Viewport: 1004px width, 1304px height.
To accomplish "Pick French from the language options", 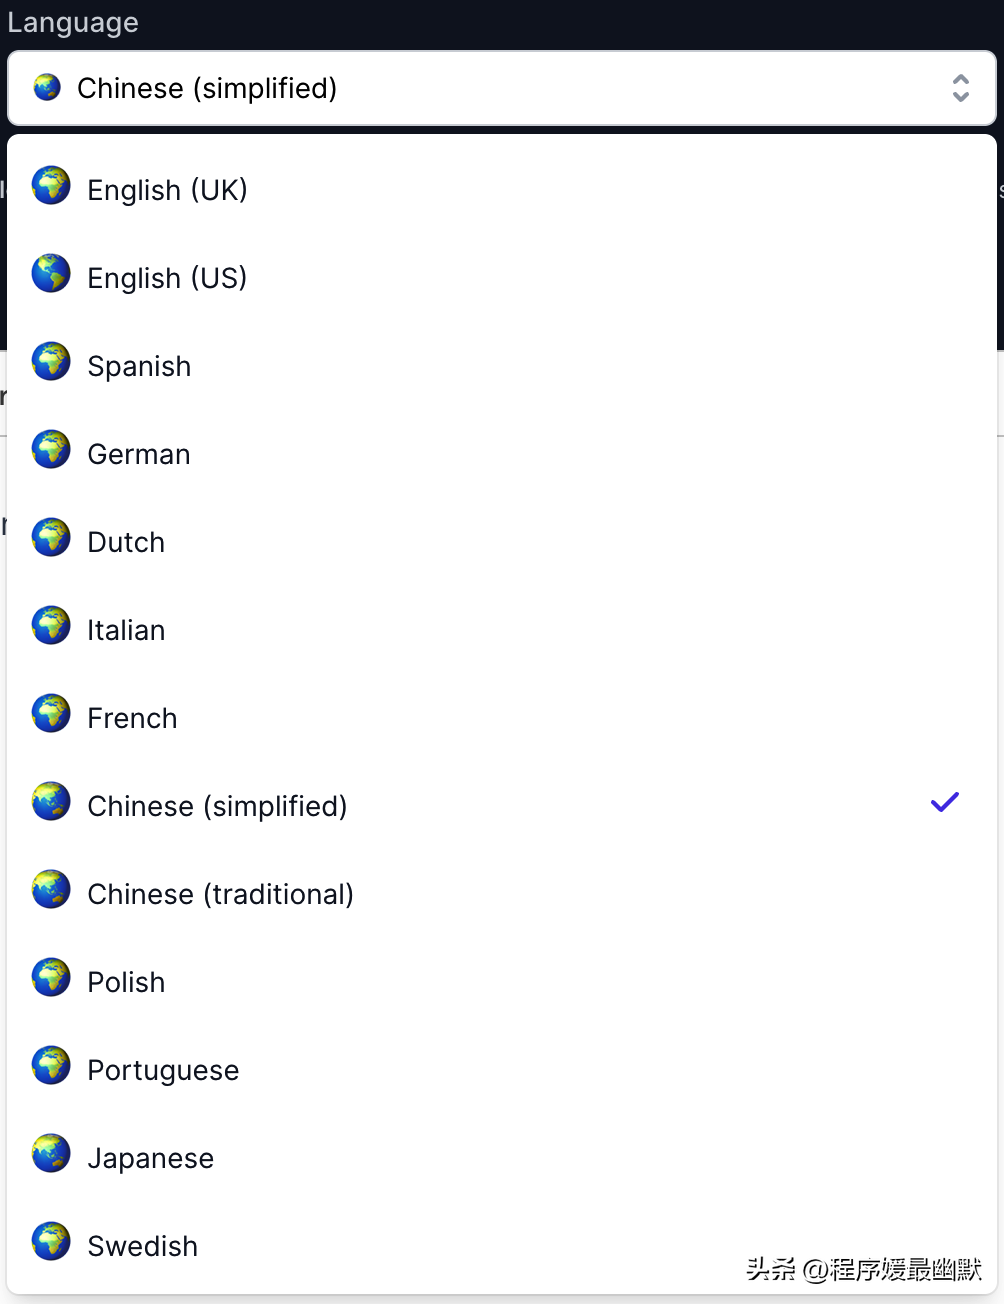I will point(132,718).
